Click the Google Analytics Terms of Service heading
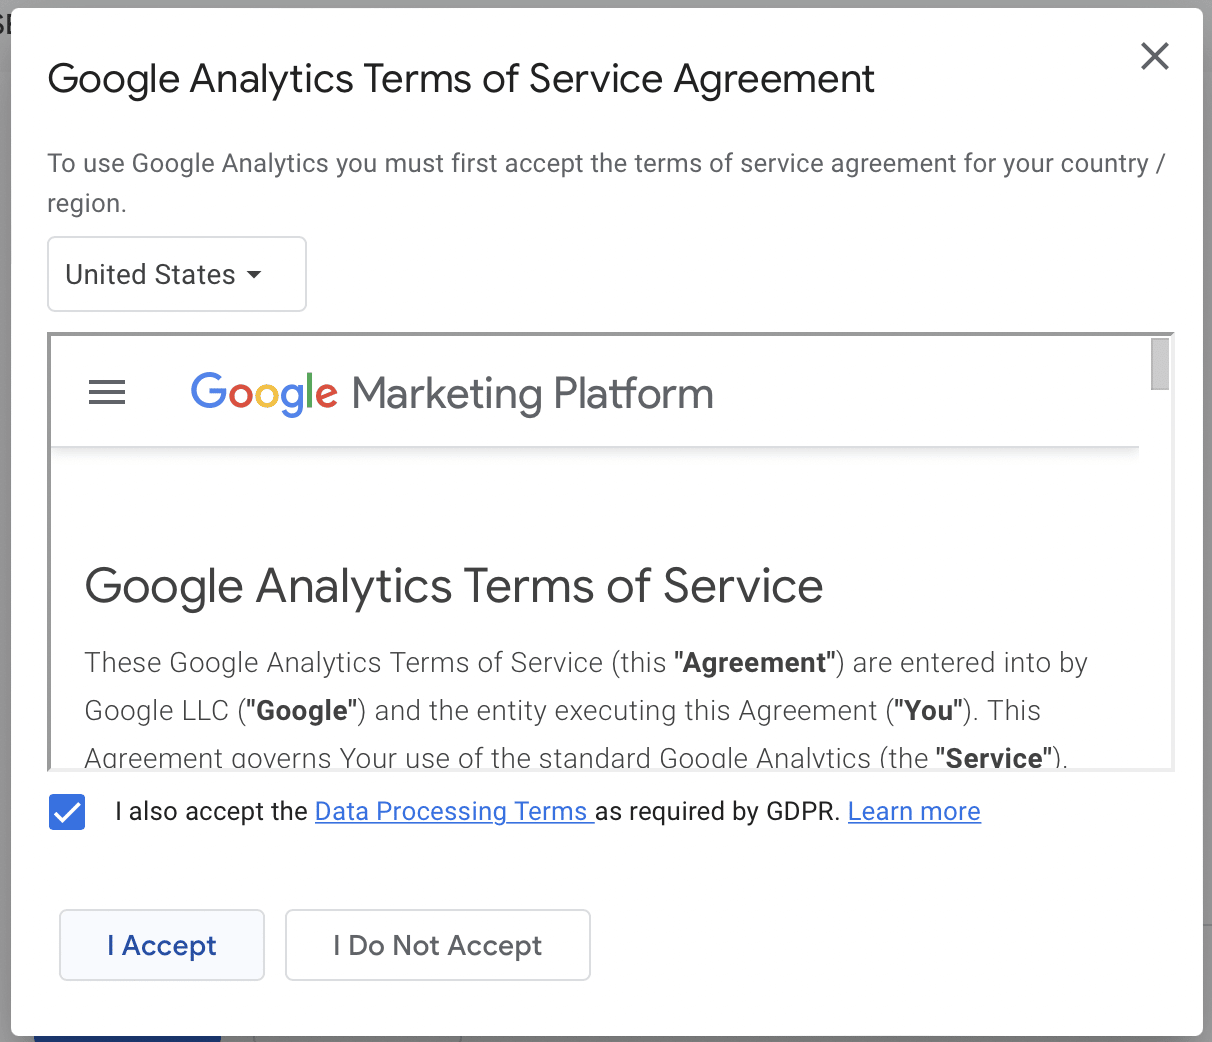The image size is (1212, 1042). 454,586
